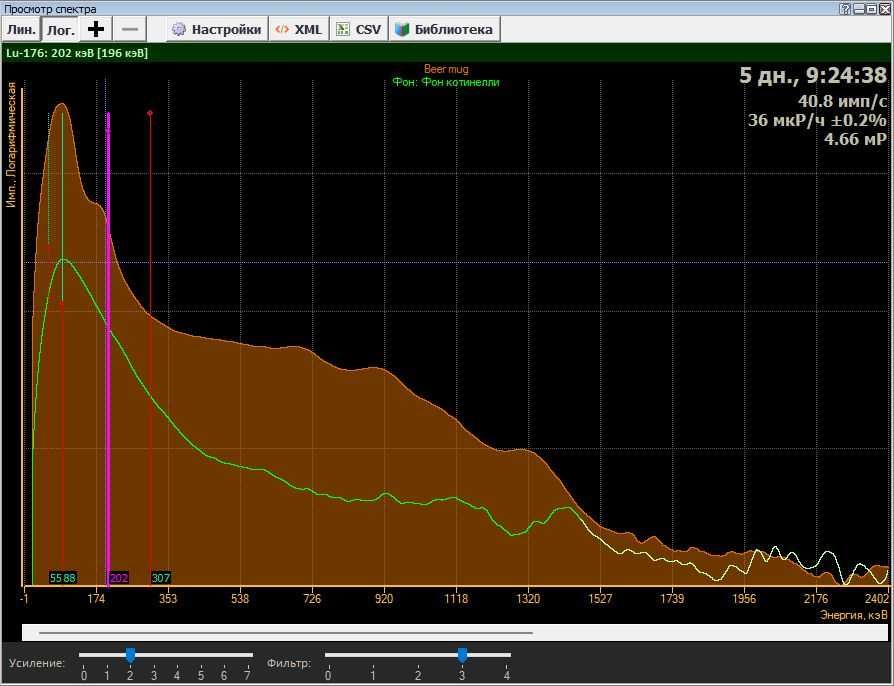Viewport: 894px width, 686px height.
Task: Close the Просмотр спектра window
Action: (x=884, y=9)
